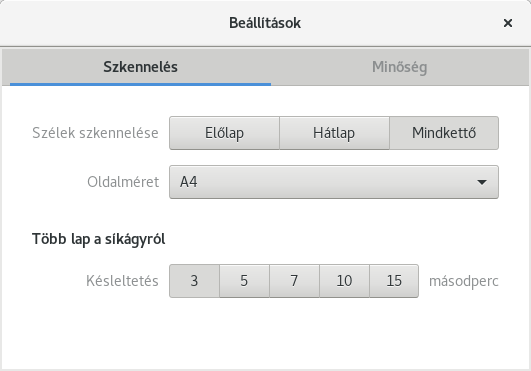Click the Több lap a síkágyról heading
531x371 pixels.
click(x=99, y=239)
